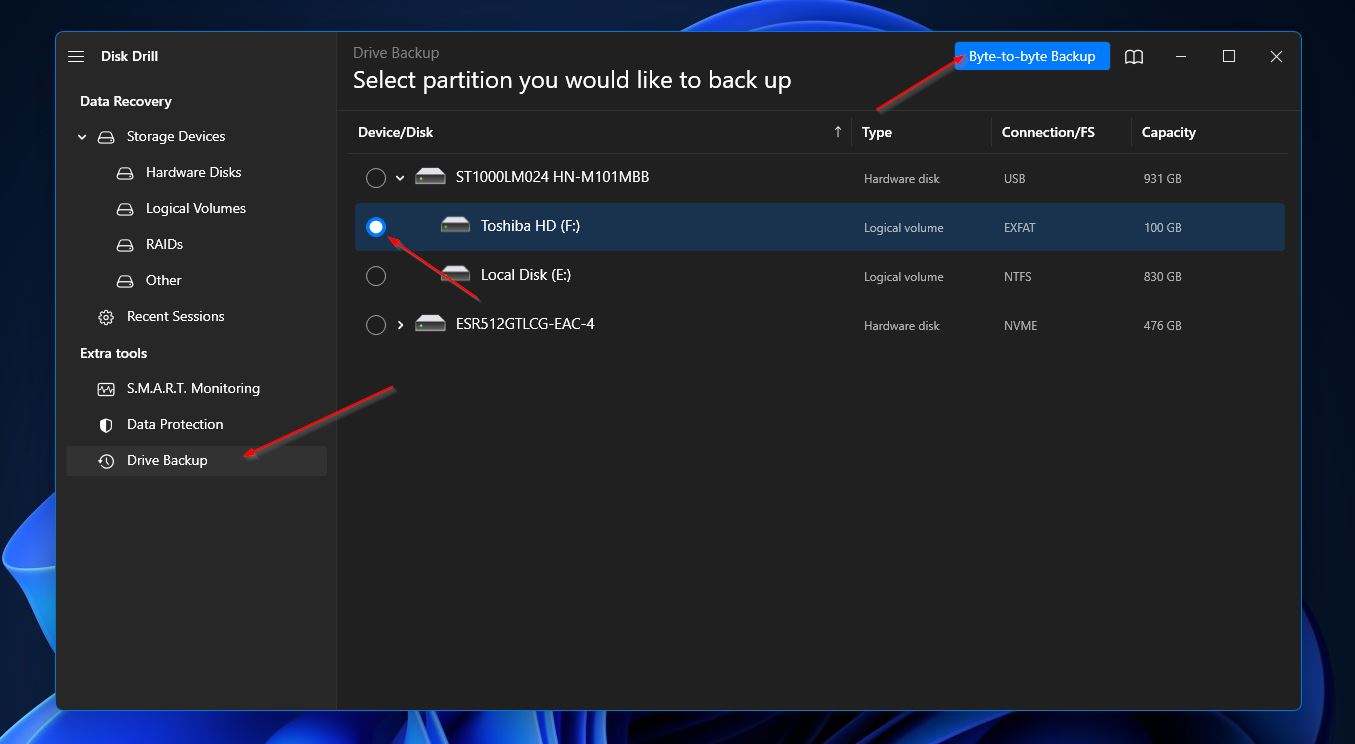Collapse the Storage Devices tree section
1355x744 pixels.
(82, 137)
